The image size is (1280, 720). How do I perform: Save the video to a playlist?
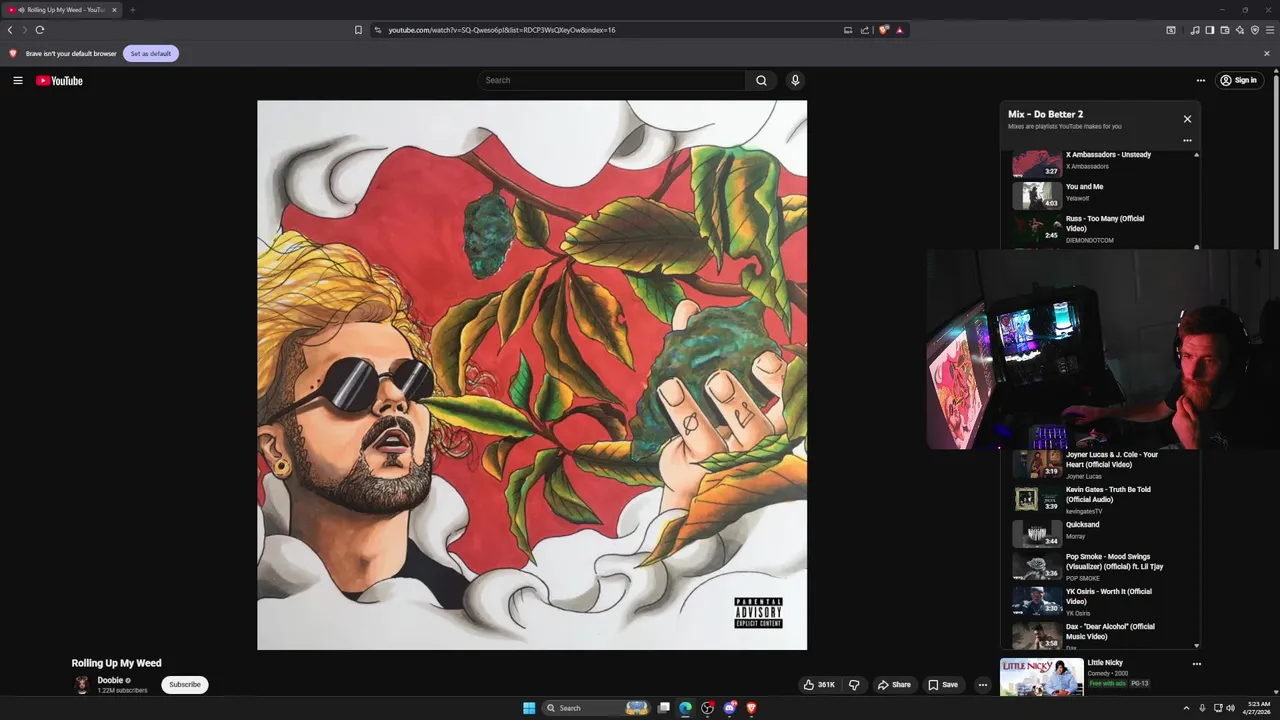[943, 685]
